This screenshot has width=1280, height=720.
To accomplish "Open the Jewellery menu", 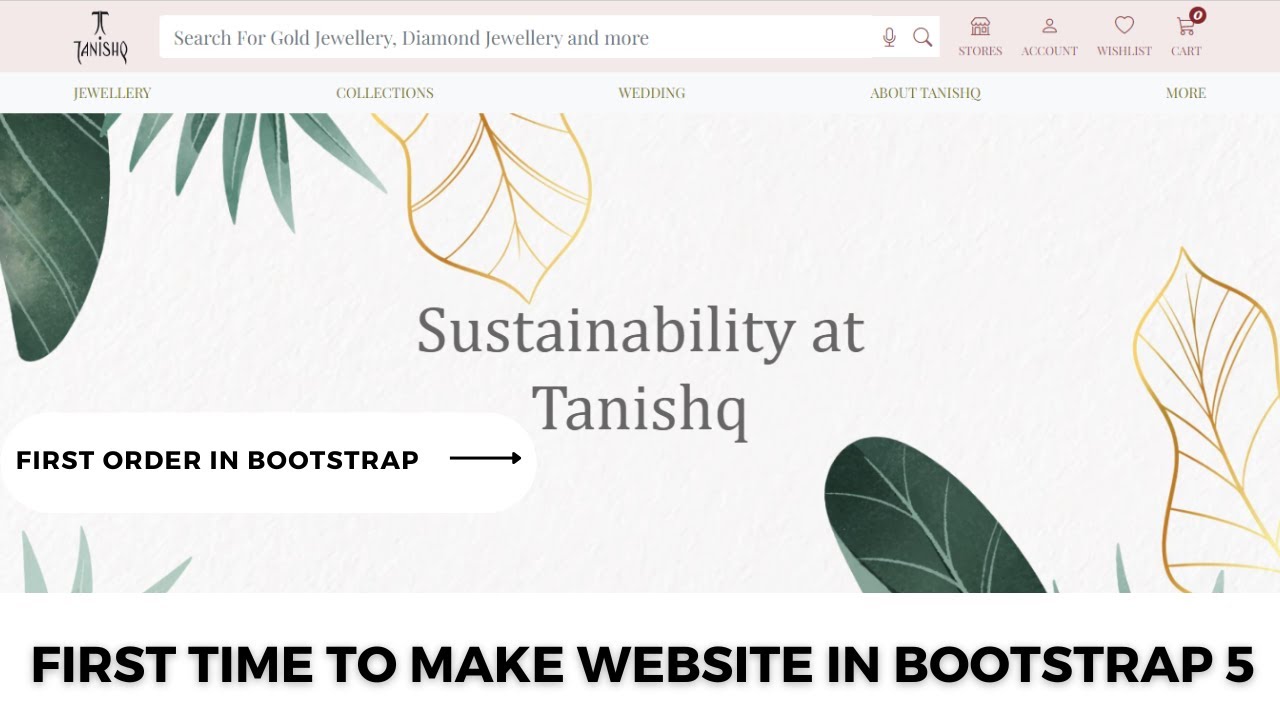I will (112, 93).
